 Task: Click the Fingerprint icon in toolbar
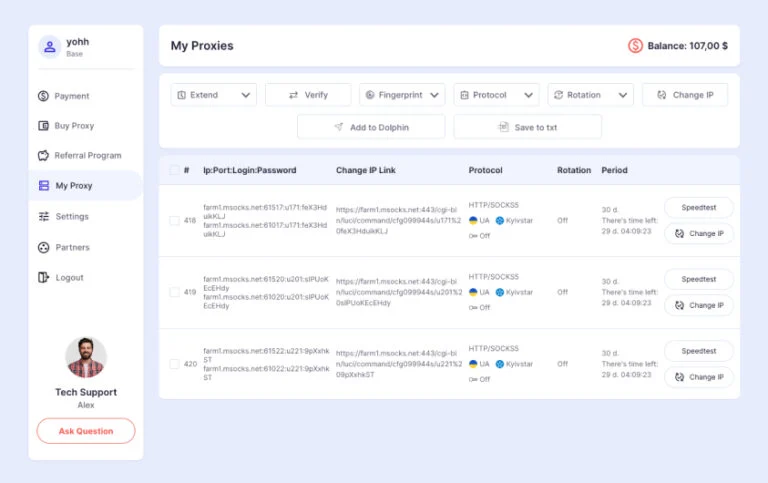(x=370, y=95)
